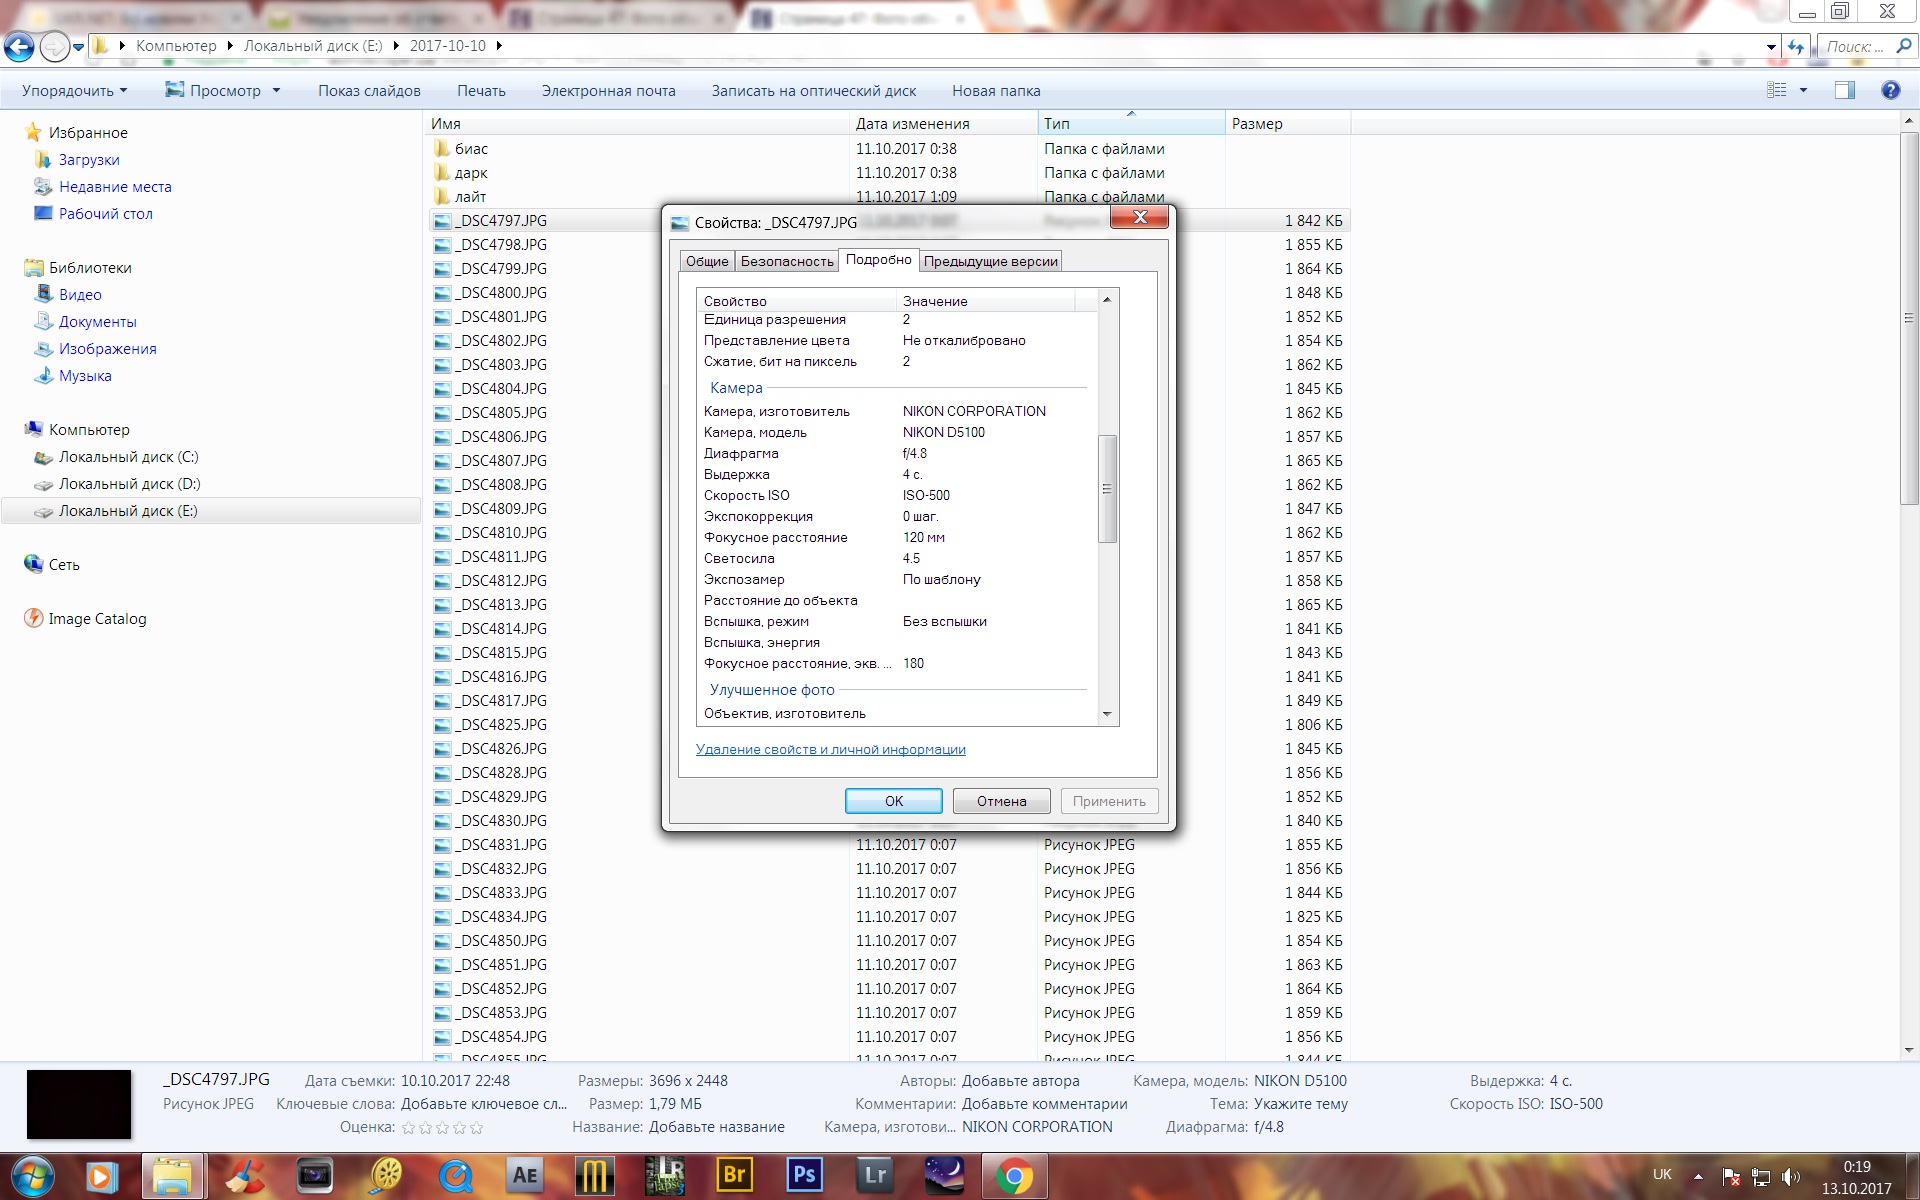Launch Photoshop from the taskbar
This screenshot has height=1200, width=1920.
[804, 1175]
